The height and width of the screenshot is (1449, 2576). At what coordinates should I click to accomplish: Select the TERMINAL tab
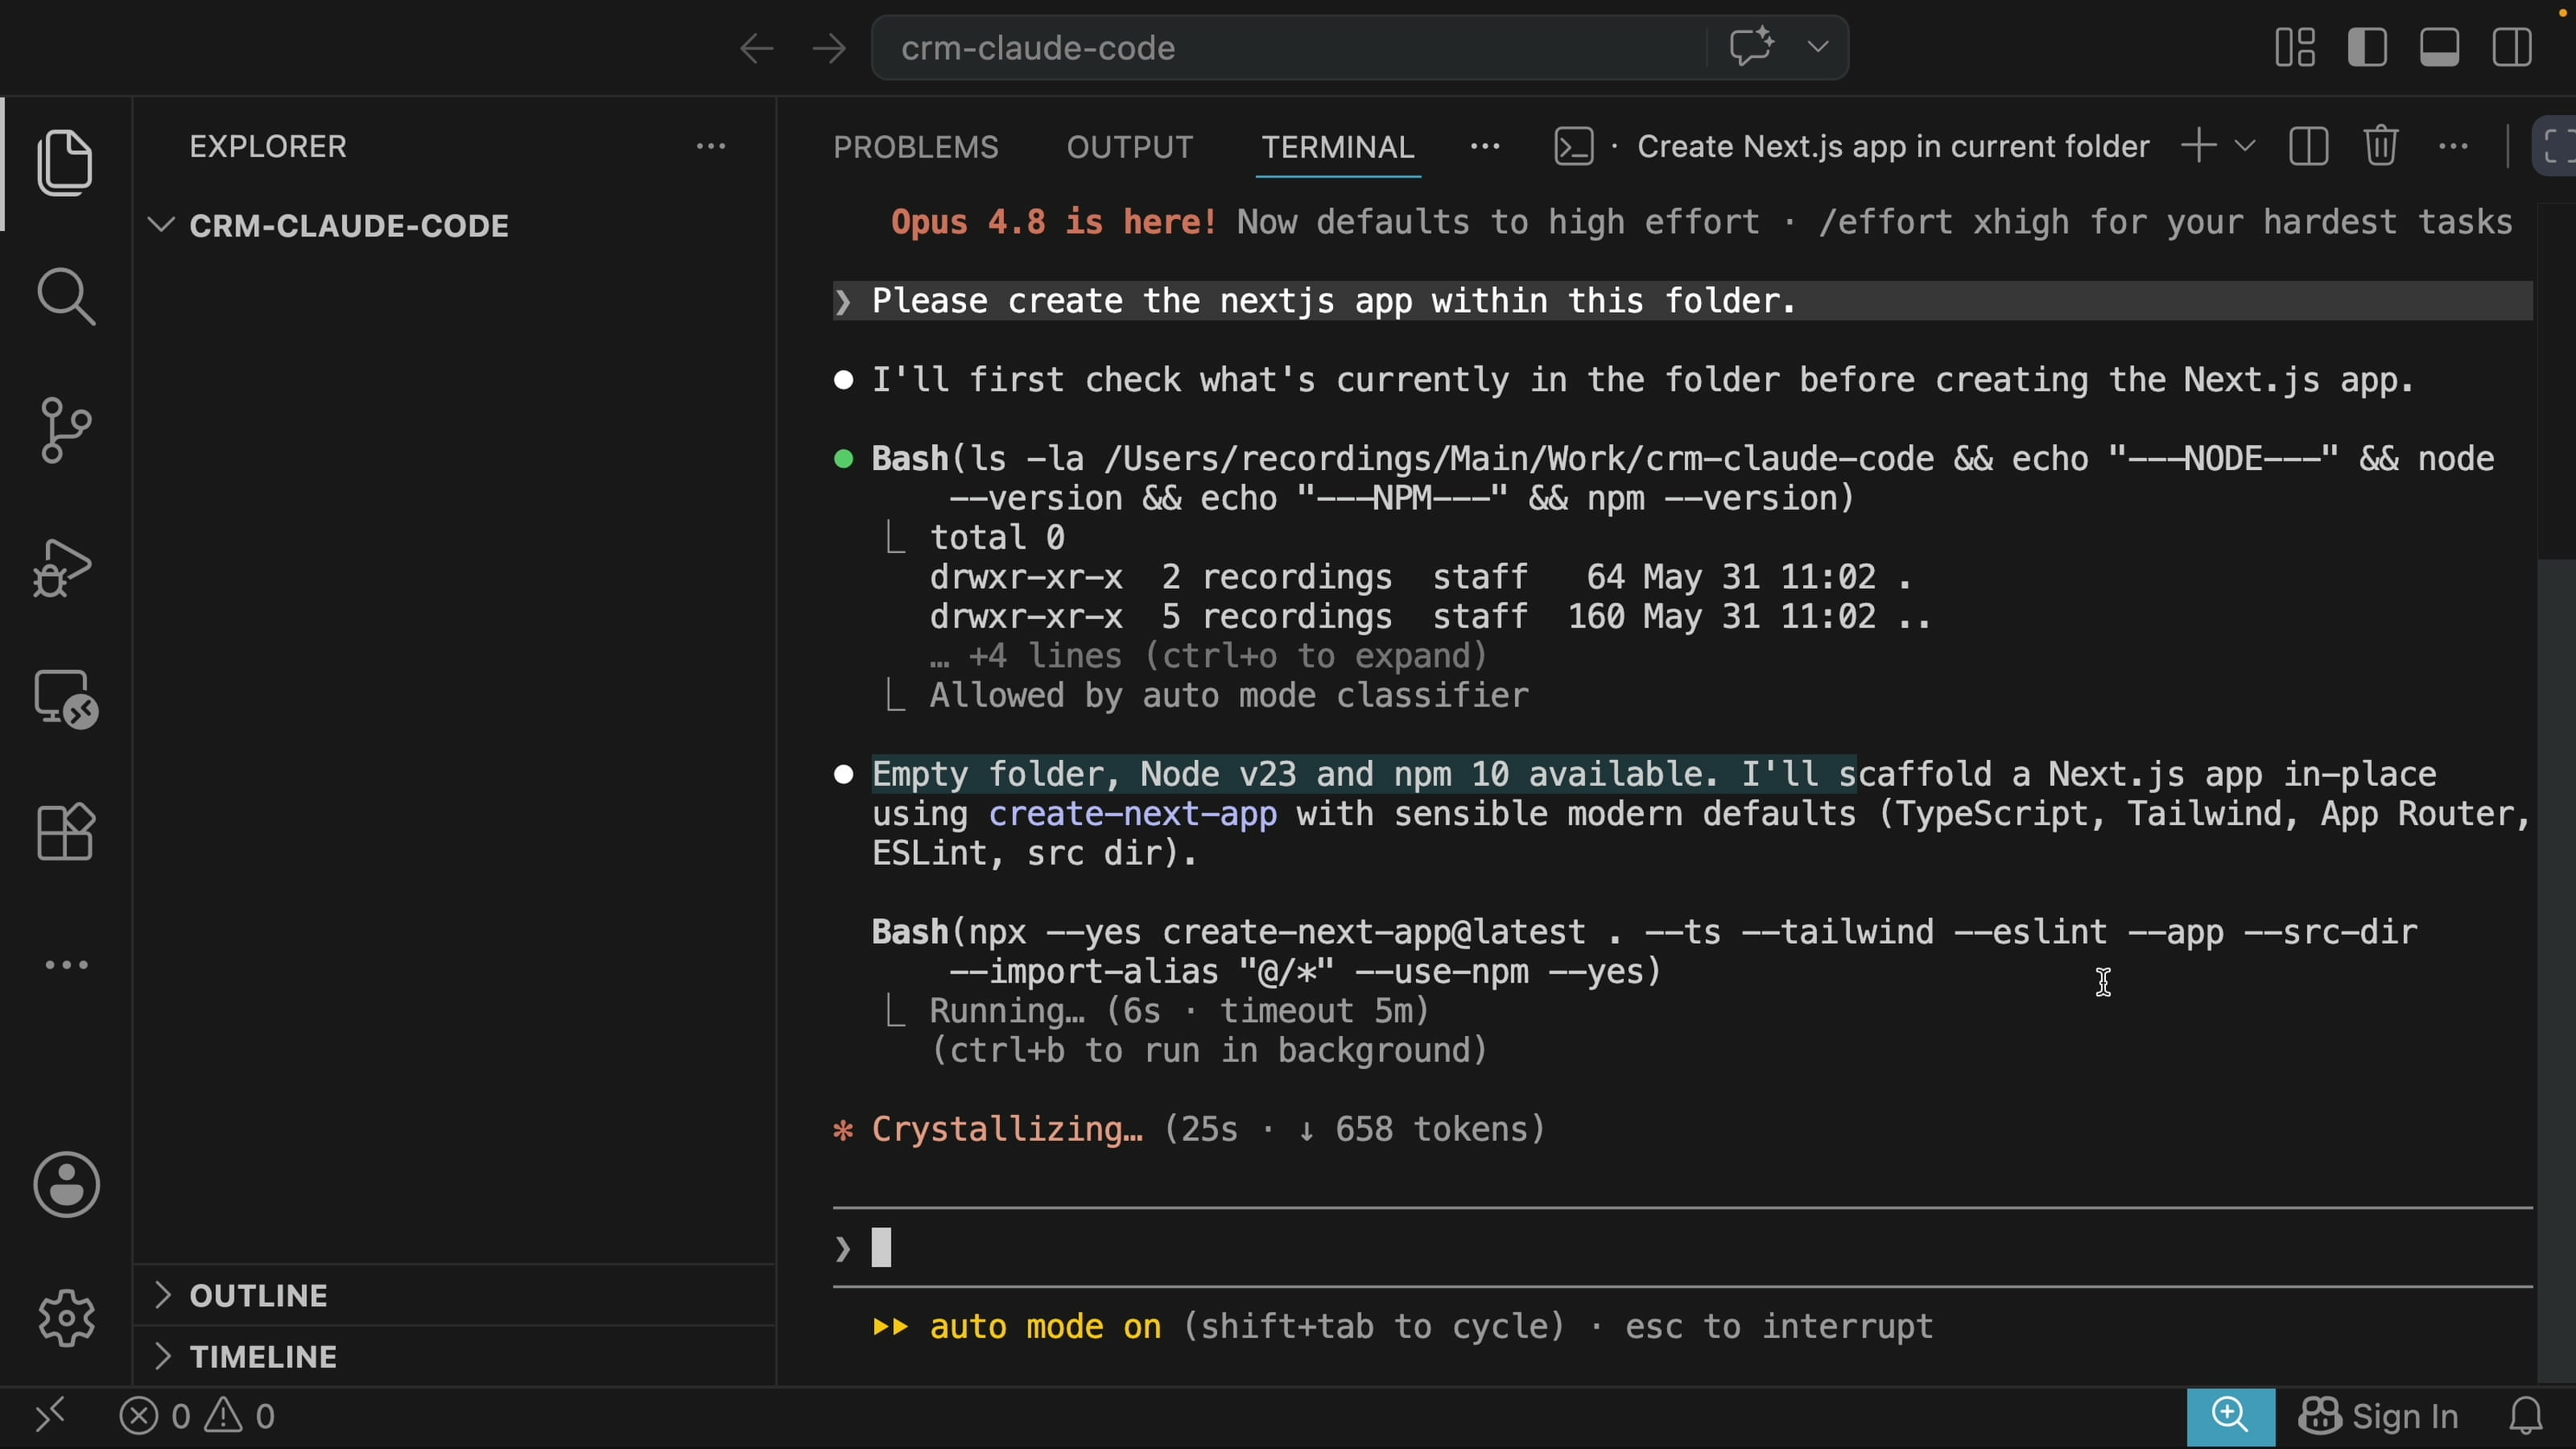tap(1338, 147)
